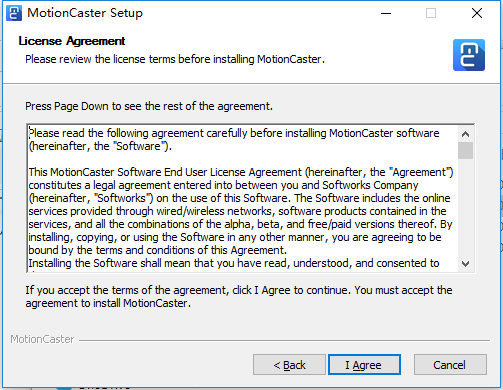The height and width of the screenshot is (390, 503).
Task: Click the "MotionCaster Setup" title bar text
Action: [85, 13]
